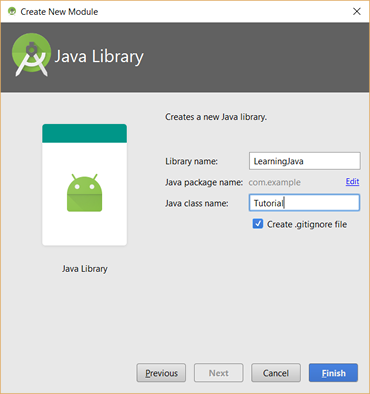This screenshot has height=394, width=370.
Task: Click the small Android Studio title bar icon
Action: point(12,11)
